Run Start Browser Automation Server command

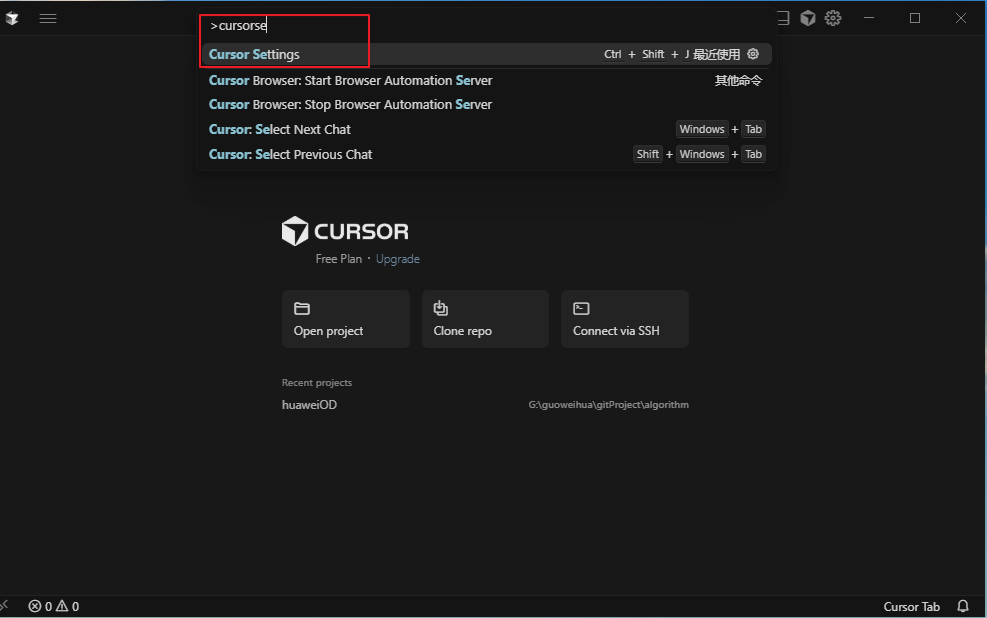click(x=485, y=81)
